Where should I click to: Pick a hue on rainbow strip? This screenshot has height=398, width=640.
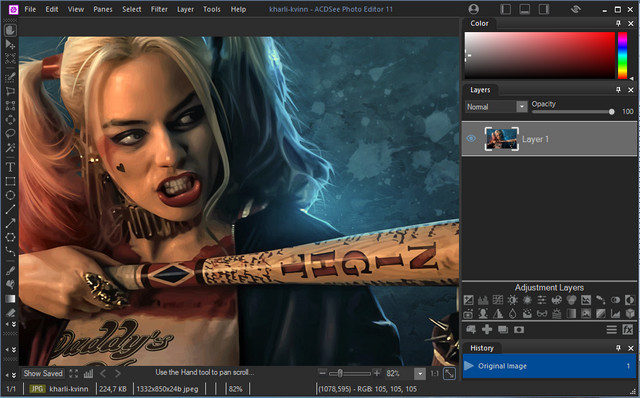click(x=622, y=55)
